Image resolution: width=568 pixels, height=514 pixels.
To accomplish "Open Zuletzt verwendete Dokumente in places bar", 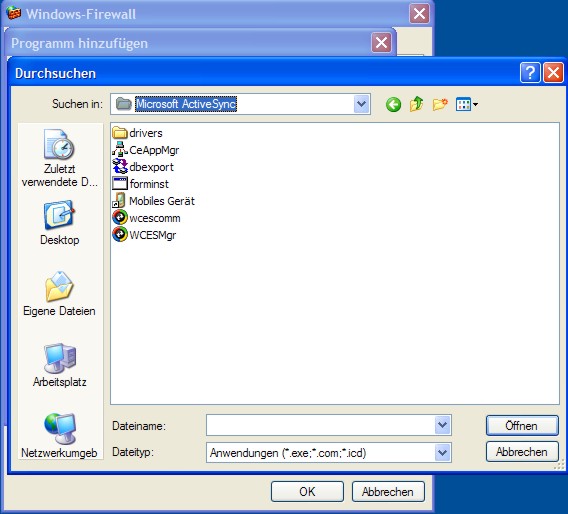I will 59,158.
